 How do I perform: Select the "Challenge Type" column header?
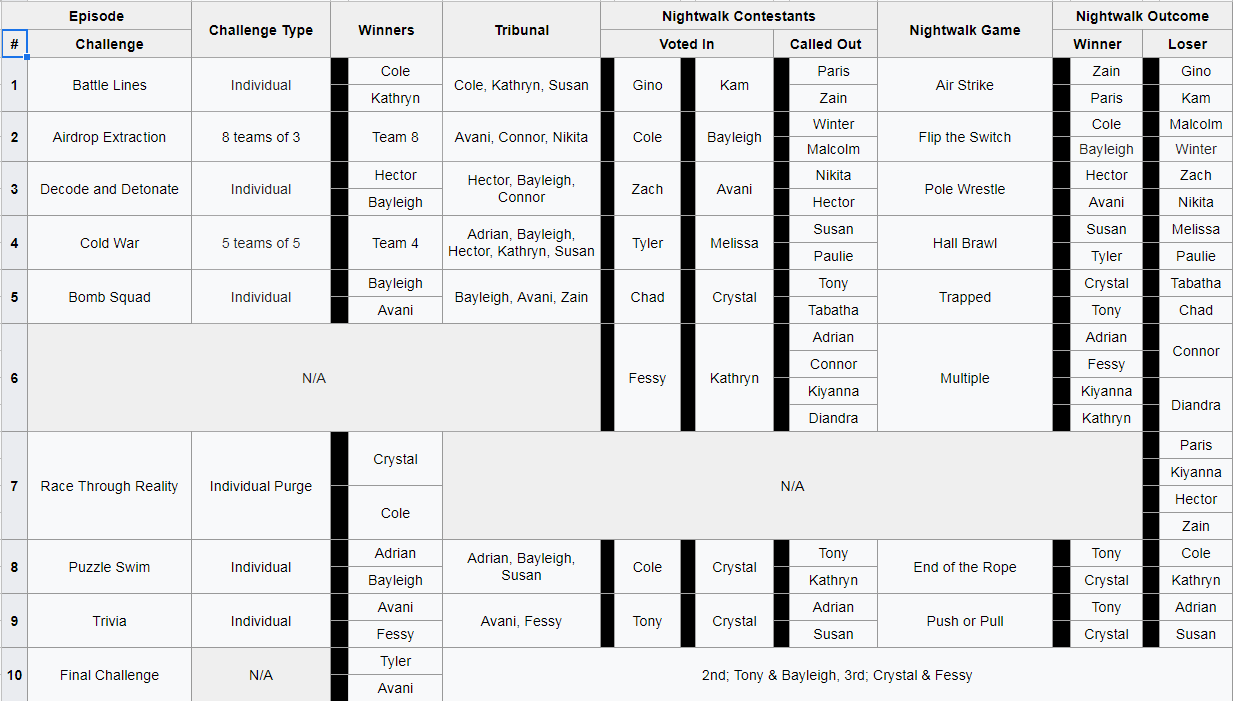(261, 30)
